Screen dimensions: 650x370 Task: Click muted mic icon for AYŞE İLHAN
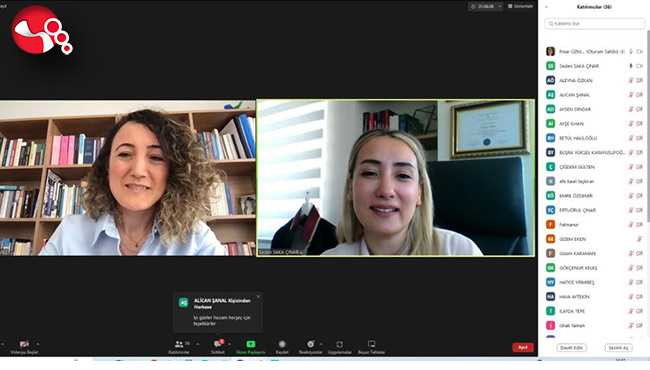631,123
